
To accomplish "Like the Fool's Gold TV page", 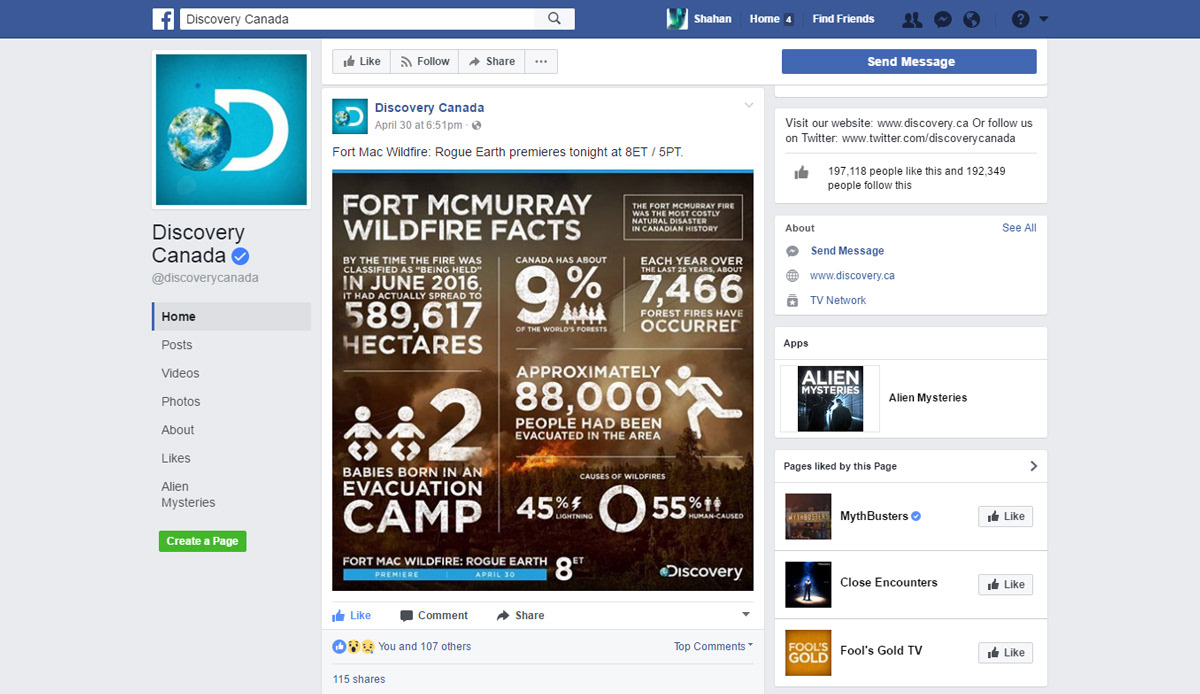I will (1005, 652).
